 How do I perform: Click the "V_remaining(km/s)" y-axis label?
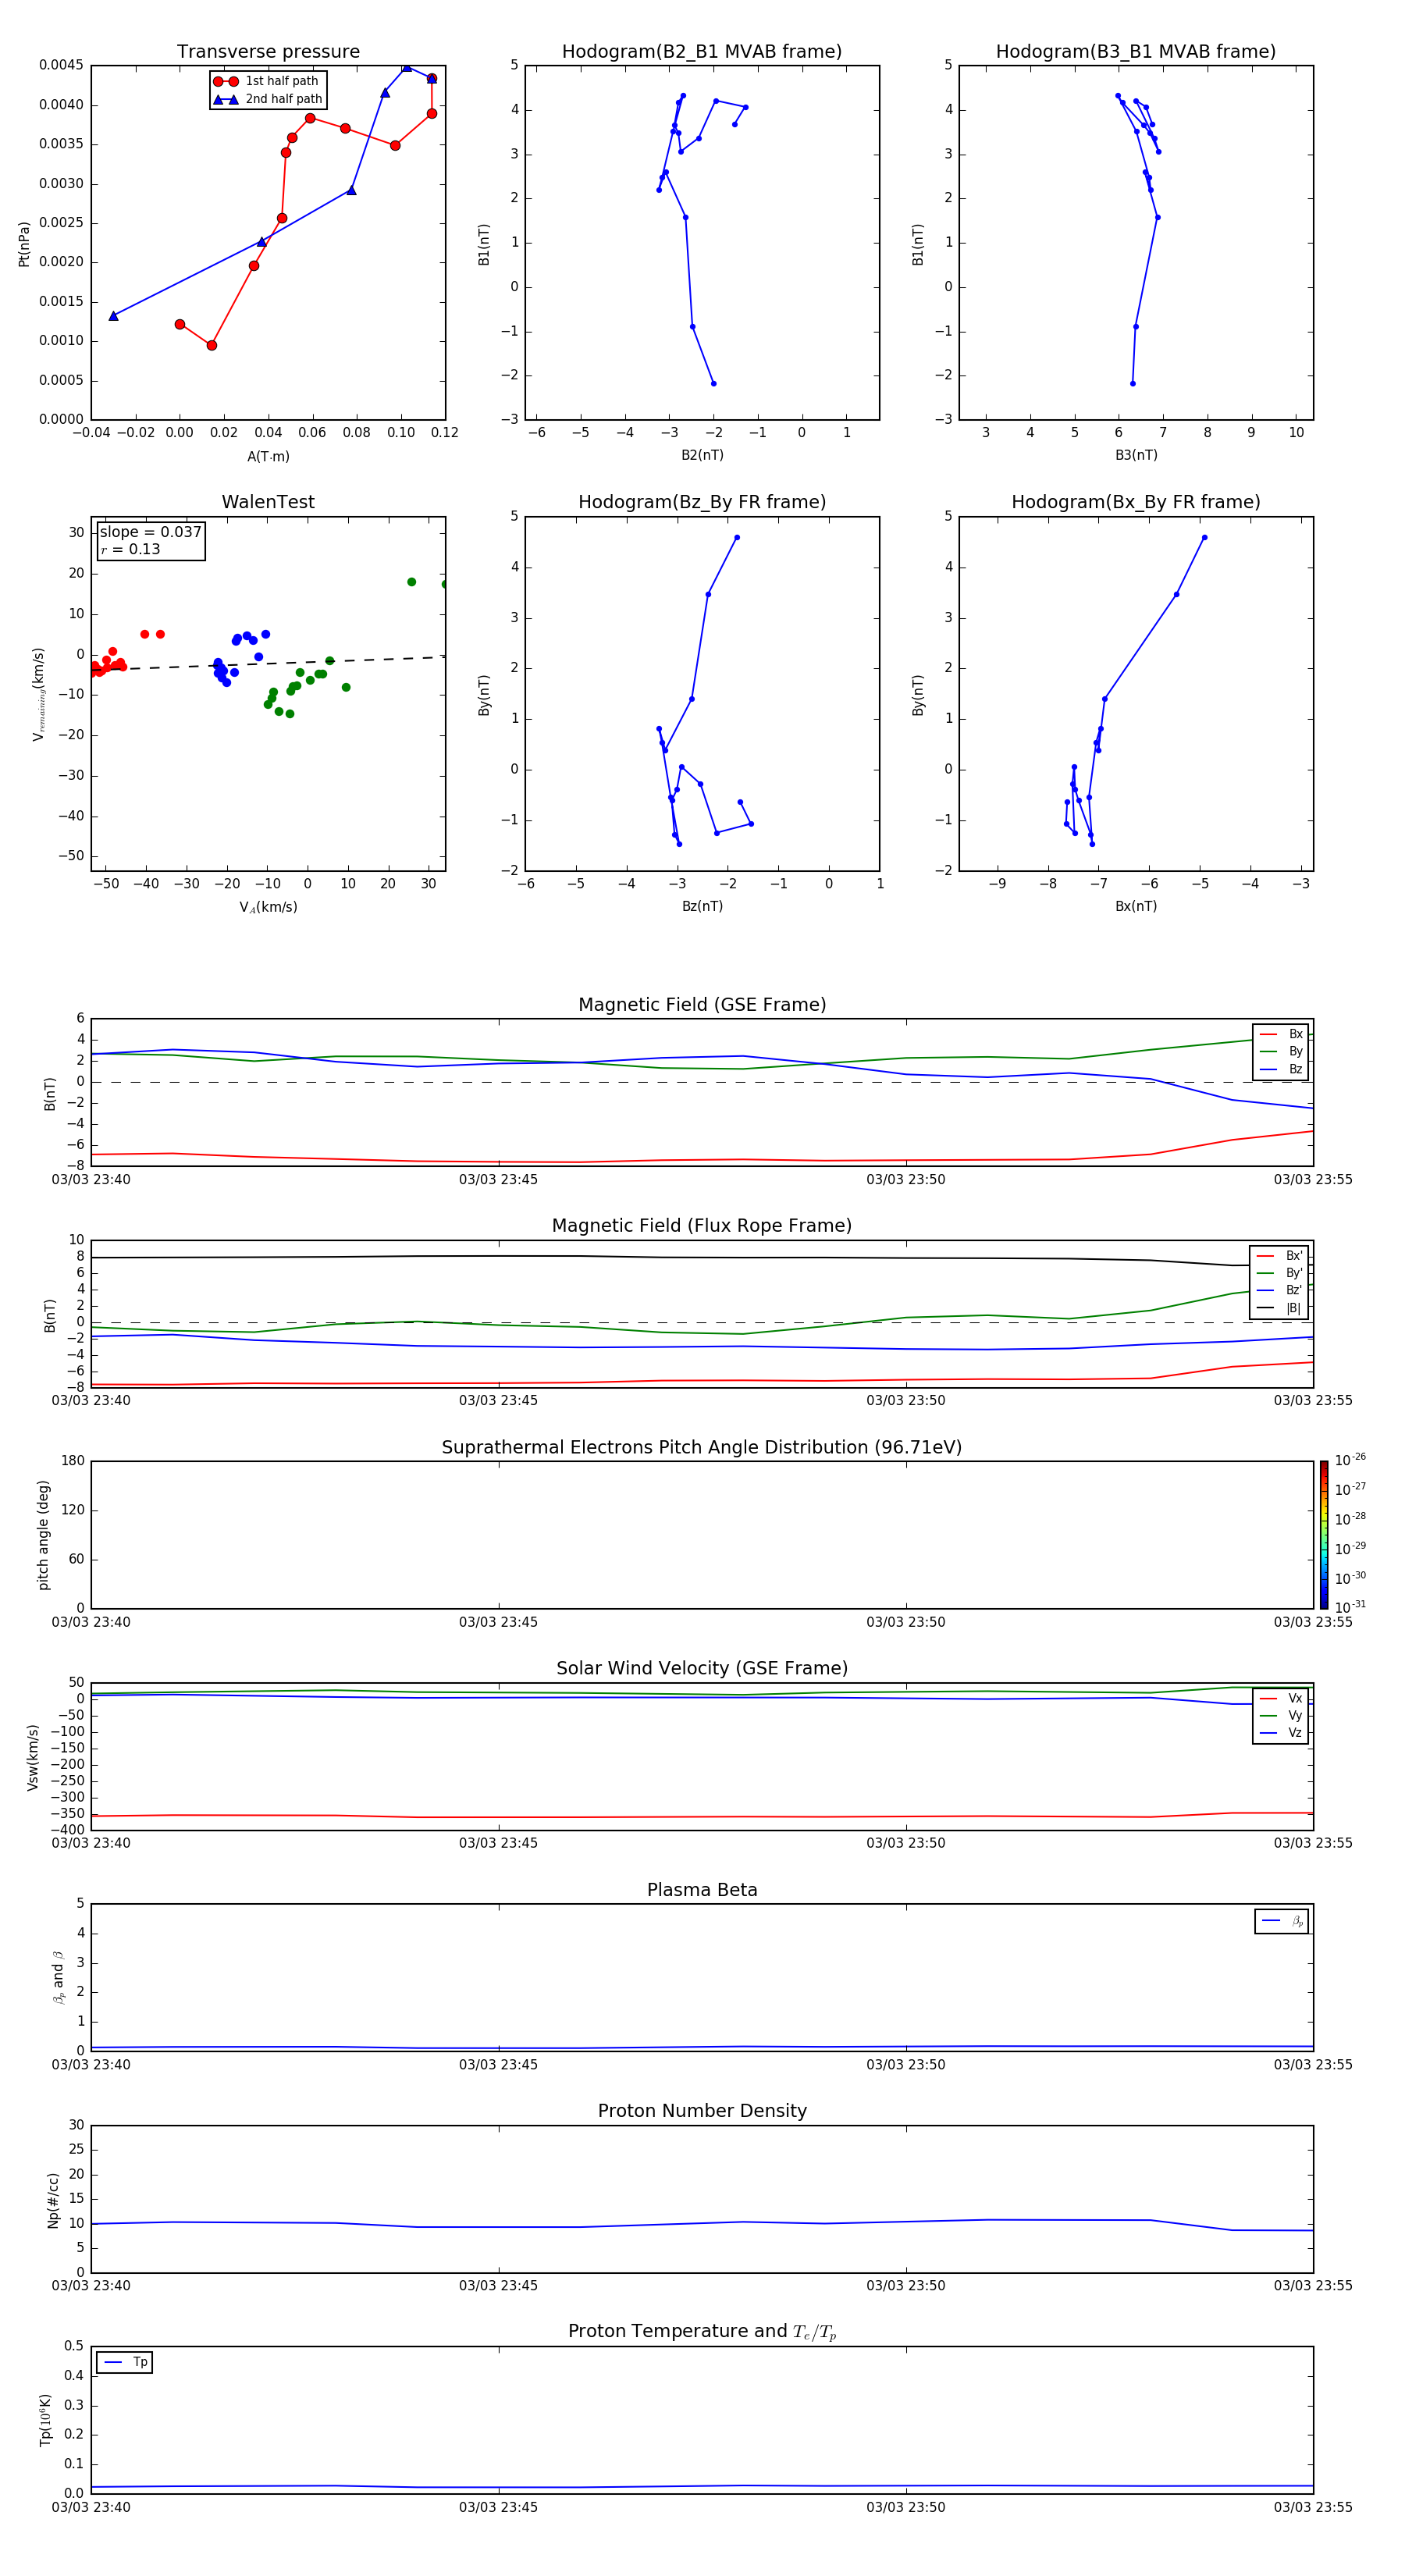click(x=38, y=694)
